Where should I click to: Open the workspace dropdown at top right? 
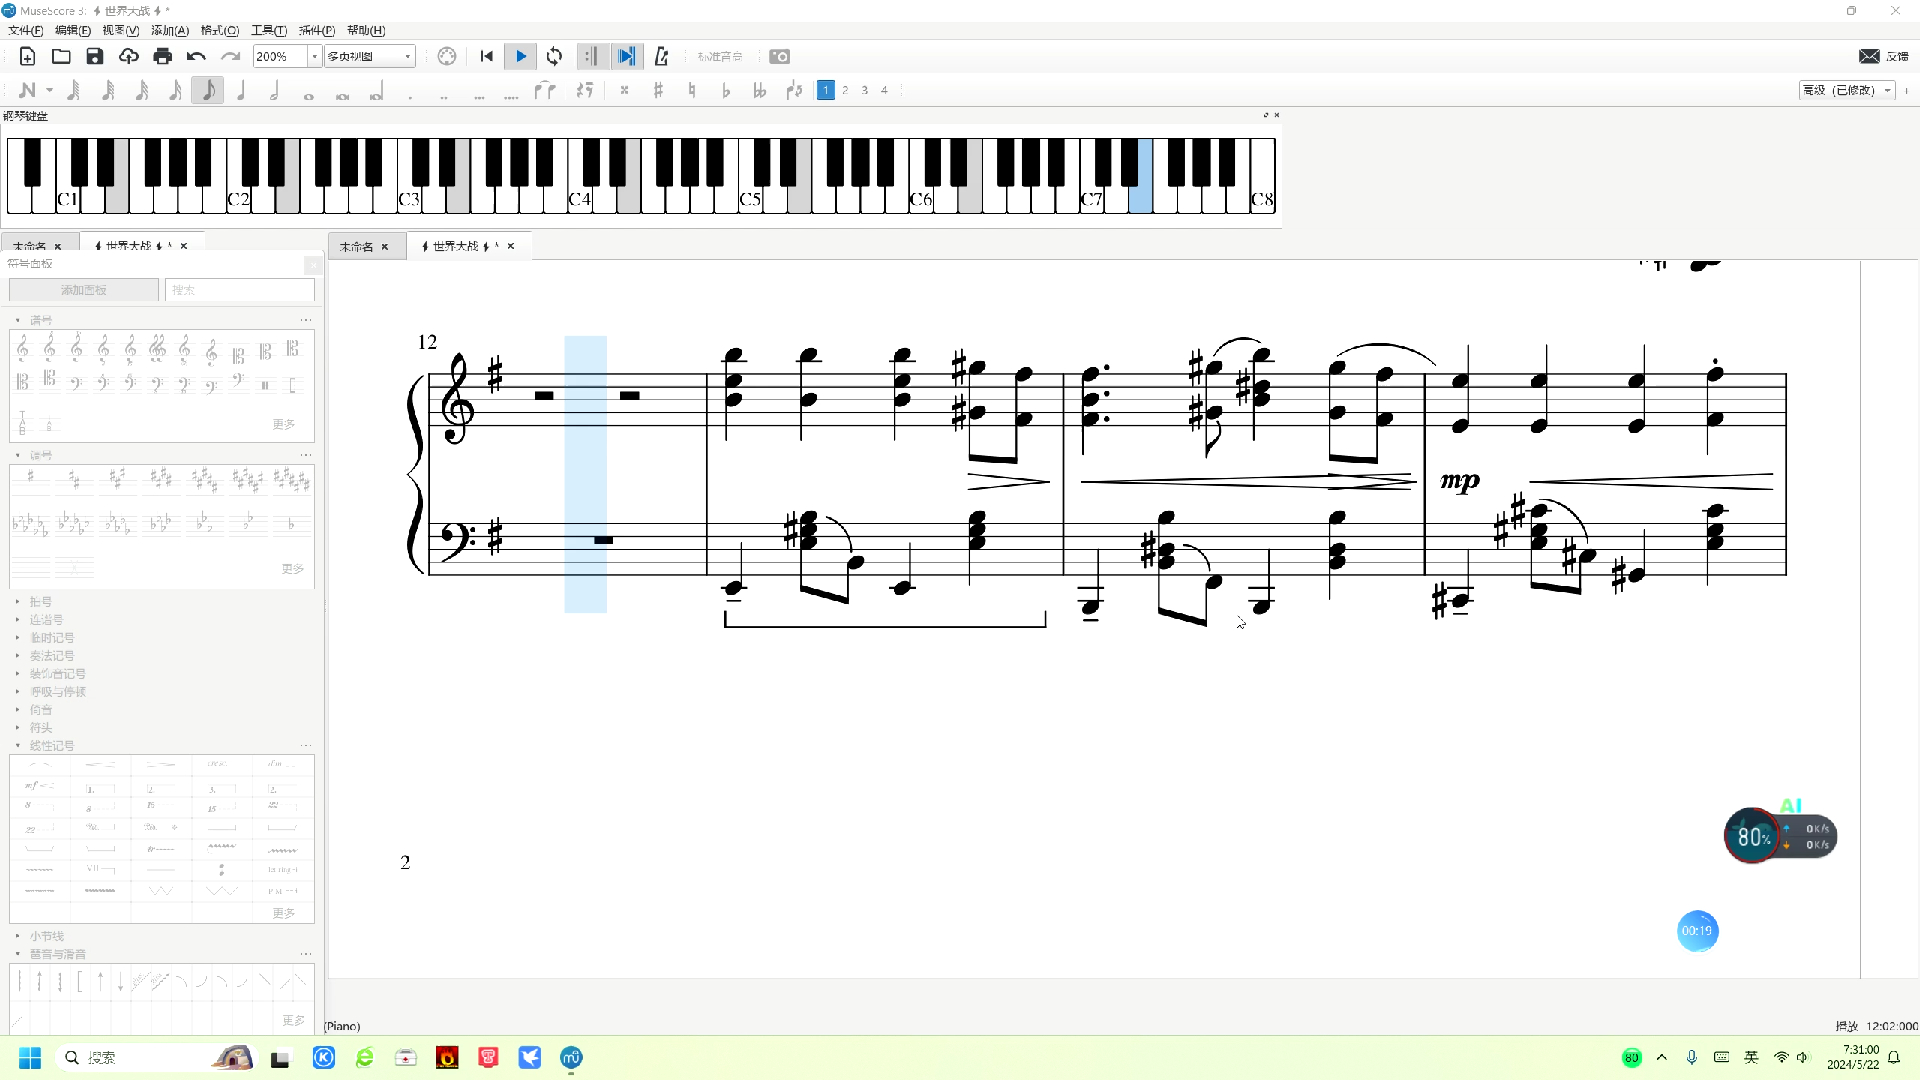[x=1847, y=91]
